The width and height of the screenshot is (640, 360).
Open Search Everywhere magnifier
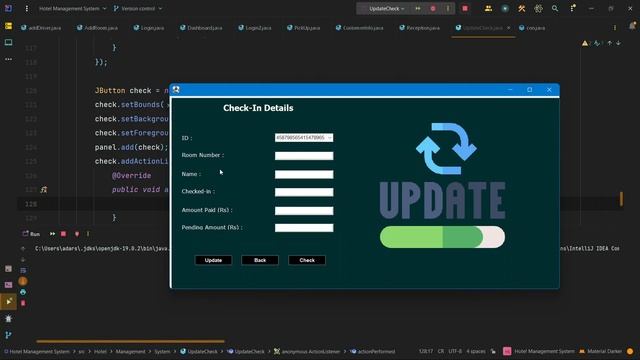(x=555, y=9)
